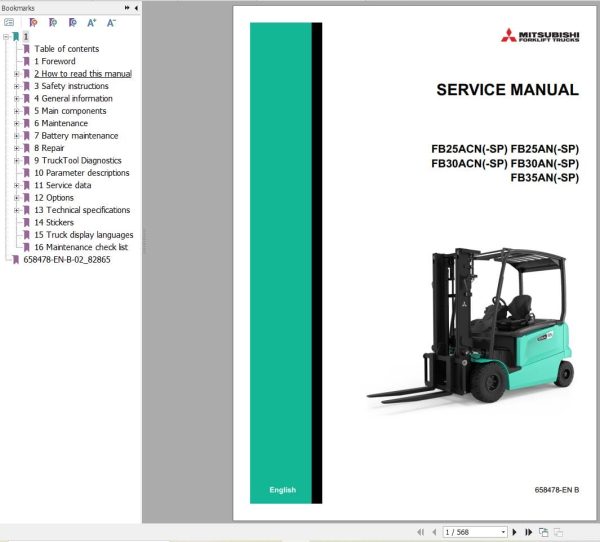Open 9 TruckTool Diagnostics bookmark
Screen dimensions: 600x542
click(x=78, y=160)
